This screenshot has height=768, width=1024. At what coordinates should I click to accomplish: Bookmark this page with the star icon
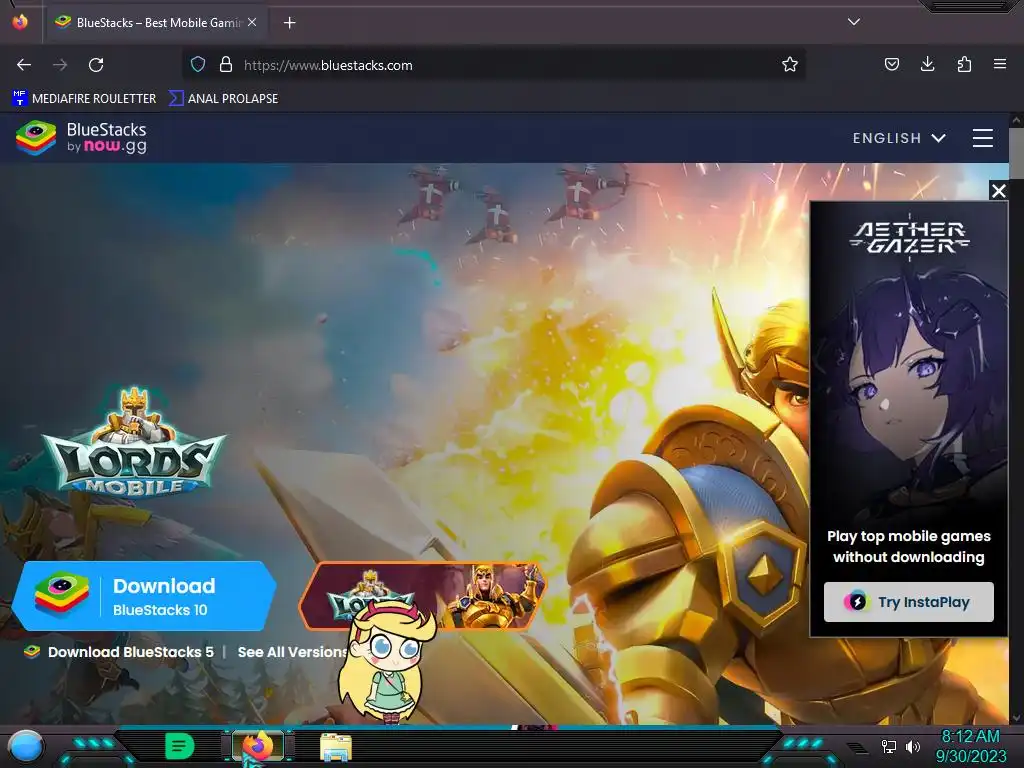click(790, 65)
